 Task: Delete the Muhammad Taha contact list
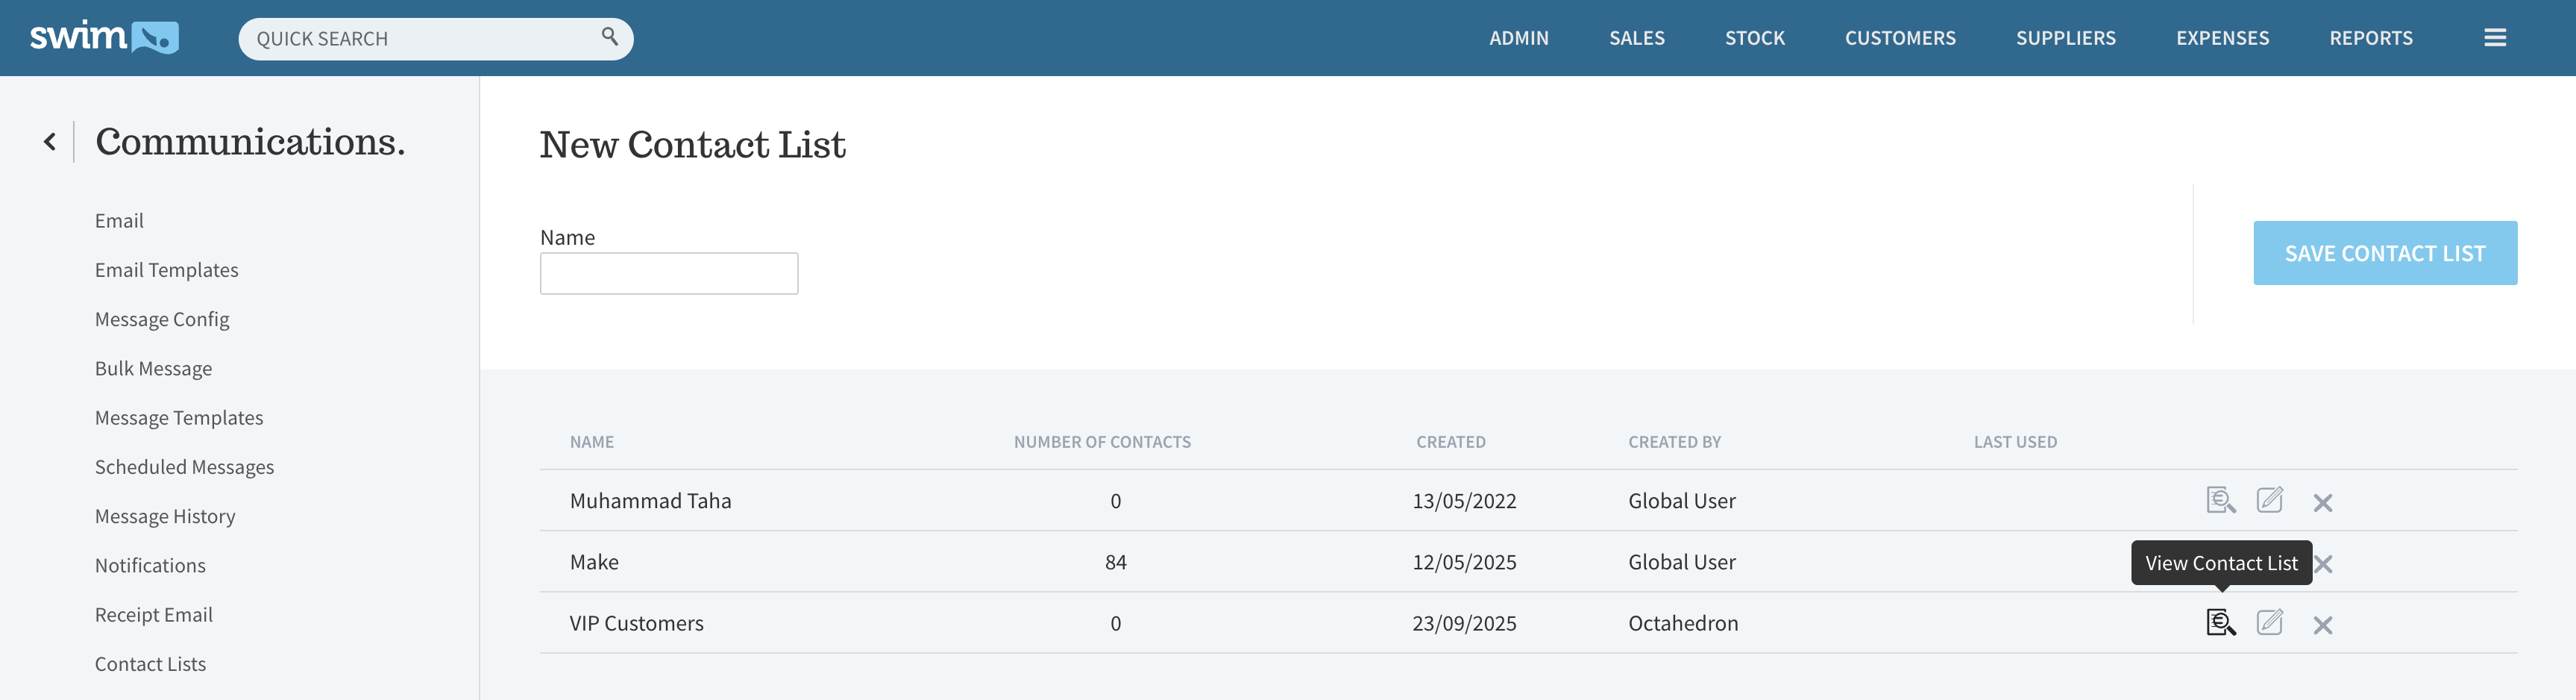coord(2322,502)
